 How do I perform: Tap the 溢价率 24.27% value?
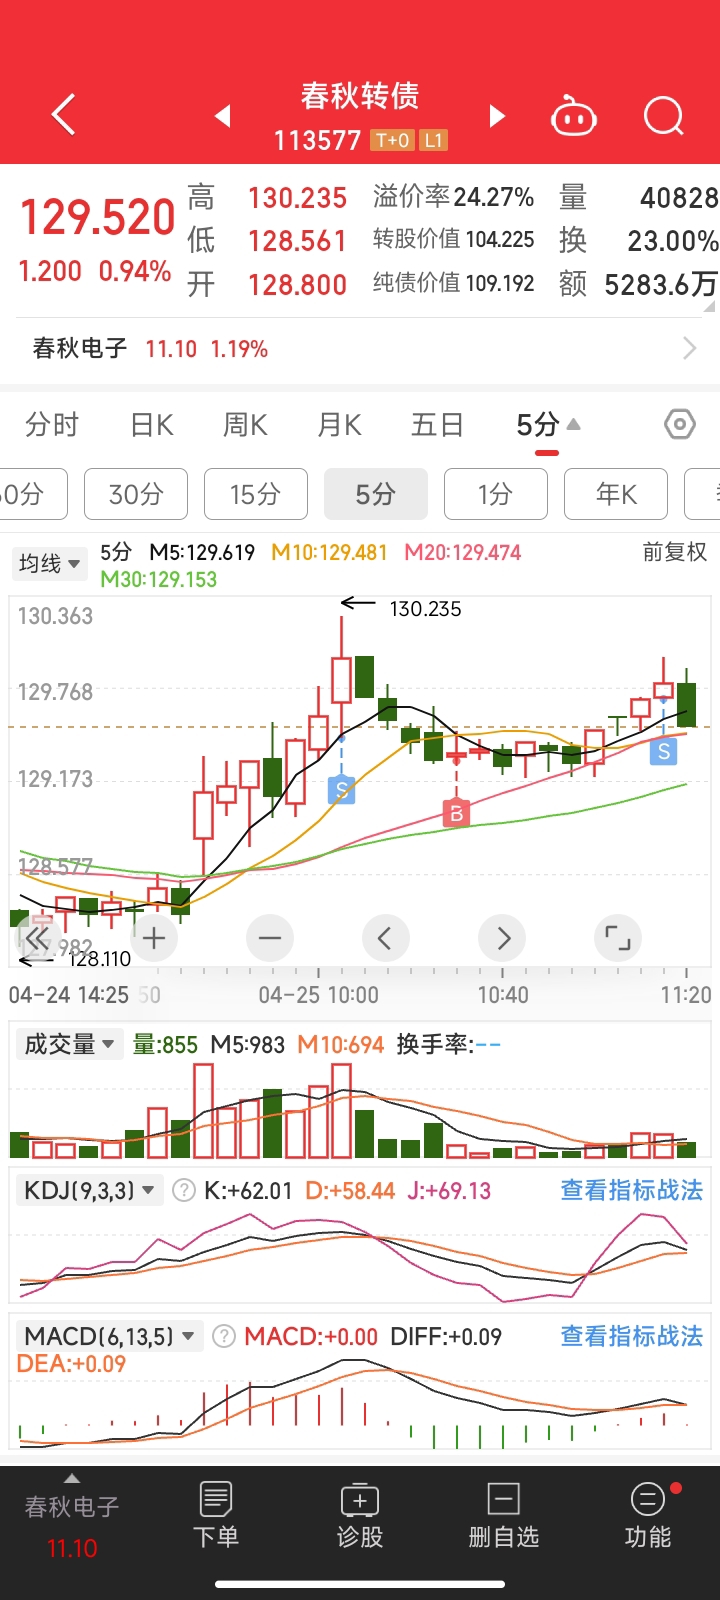click(x=494, y=197)
